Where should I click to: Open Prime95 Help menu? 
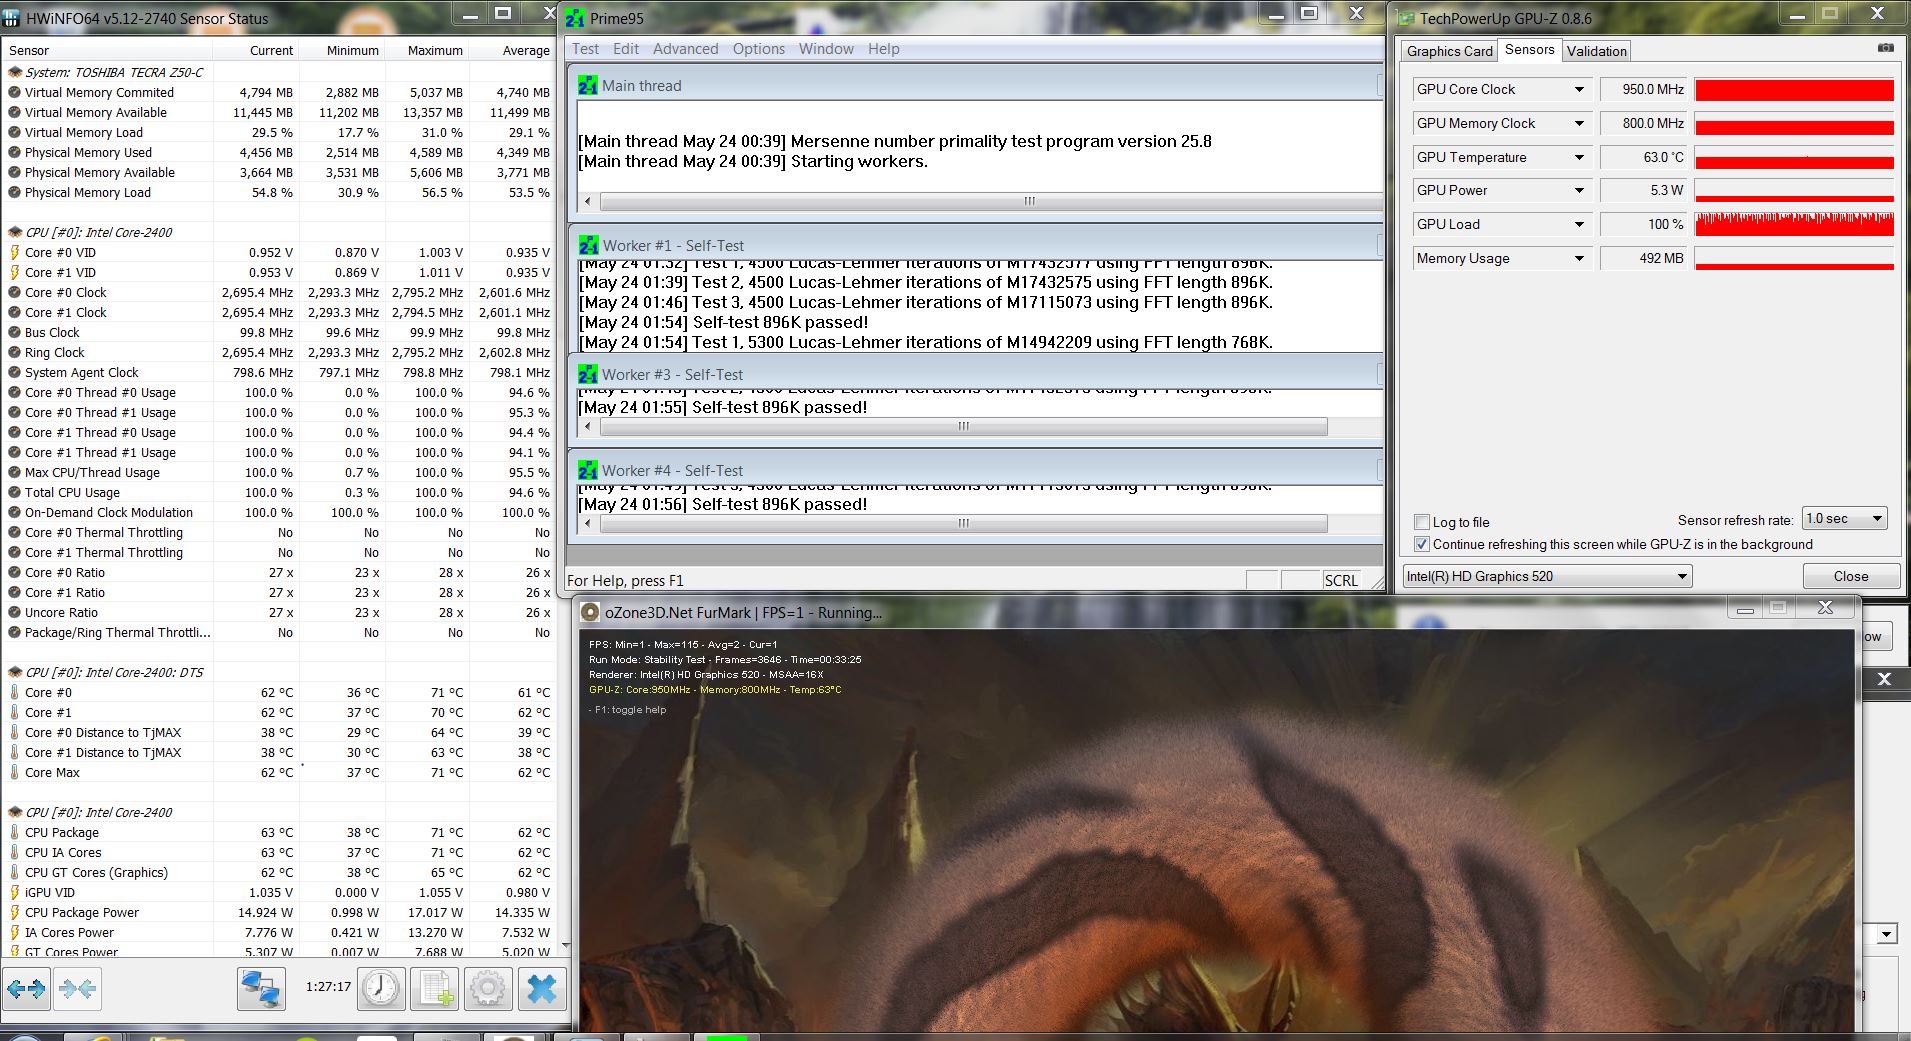pos(883,49)
